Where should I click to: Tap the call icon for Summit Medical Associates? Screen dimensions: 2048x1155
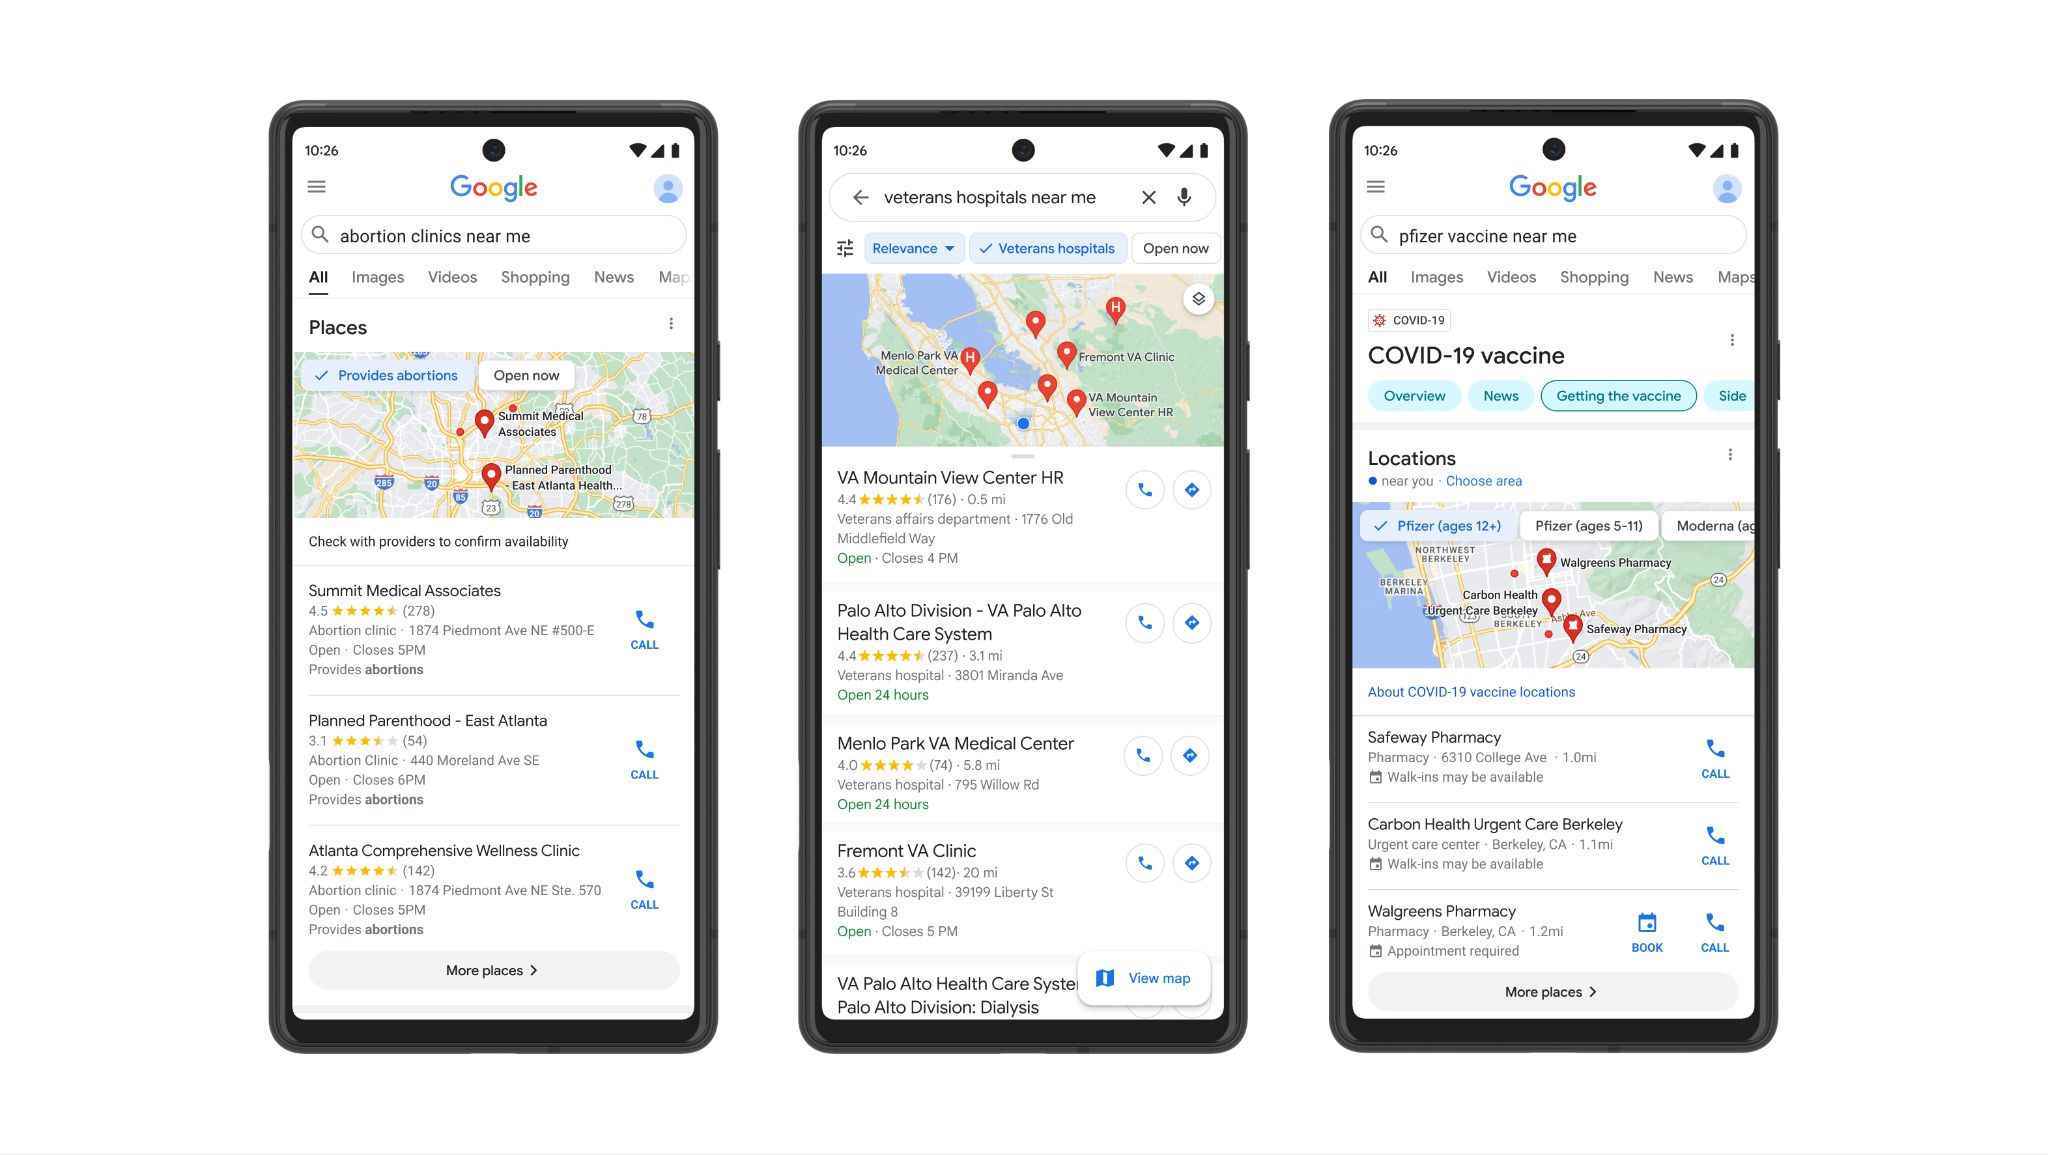click(643, 629)
